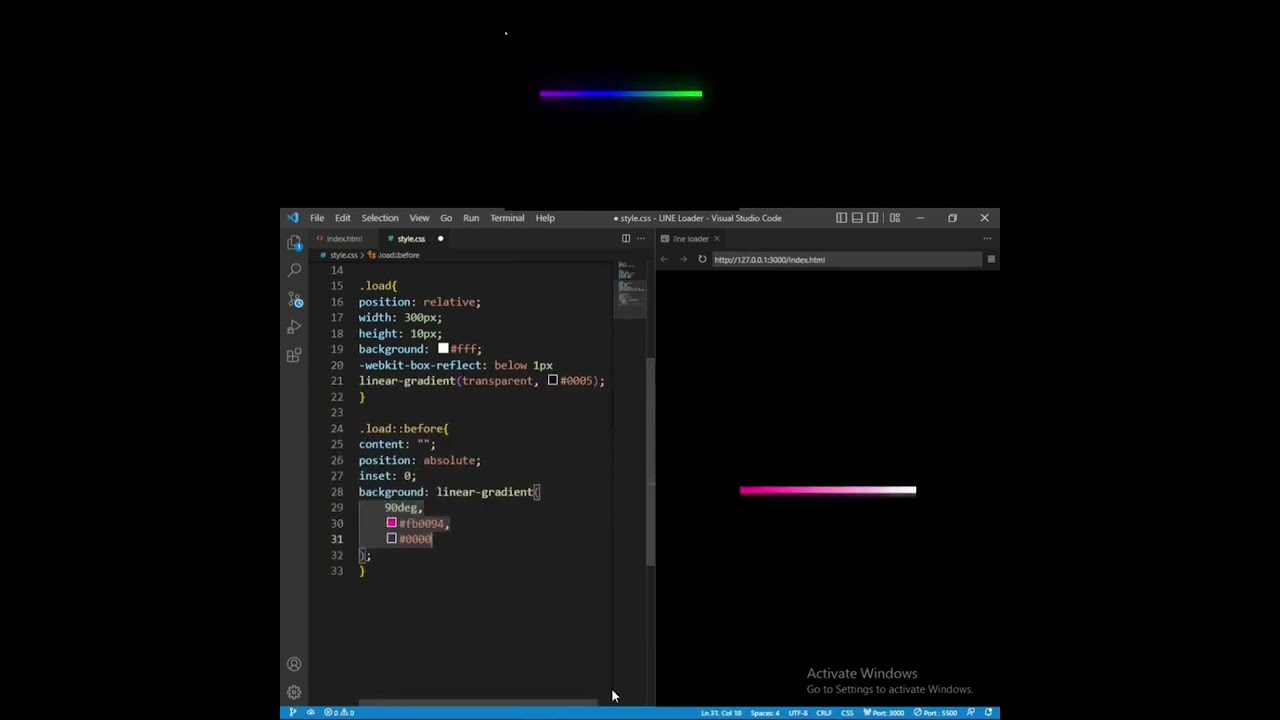This screenshot has width=1280, height=720.
Task: Open the Help menu
Action: (545, 217)
